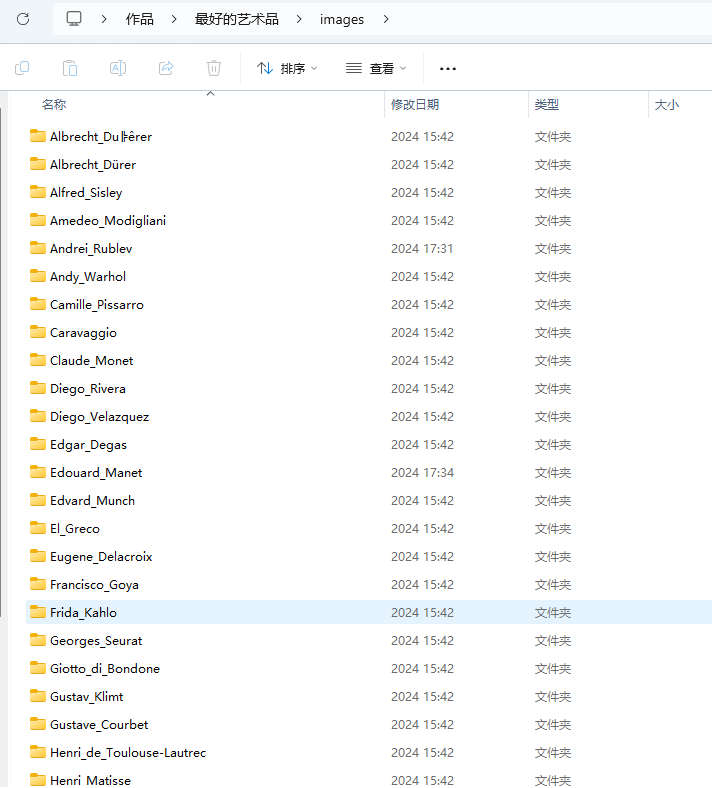Open the 排序 sort dropdown

tap(287, 68)
